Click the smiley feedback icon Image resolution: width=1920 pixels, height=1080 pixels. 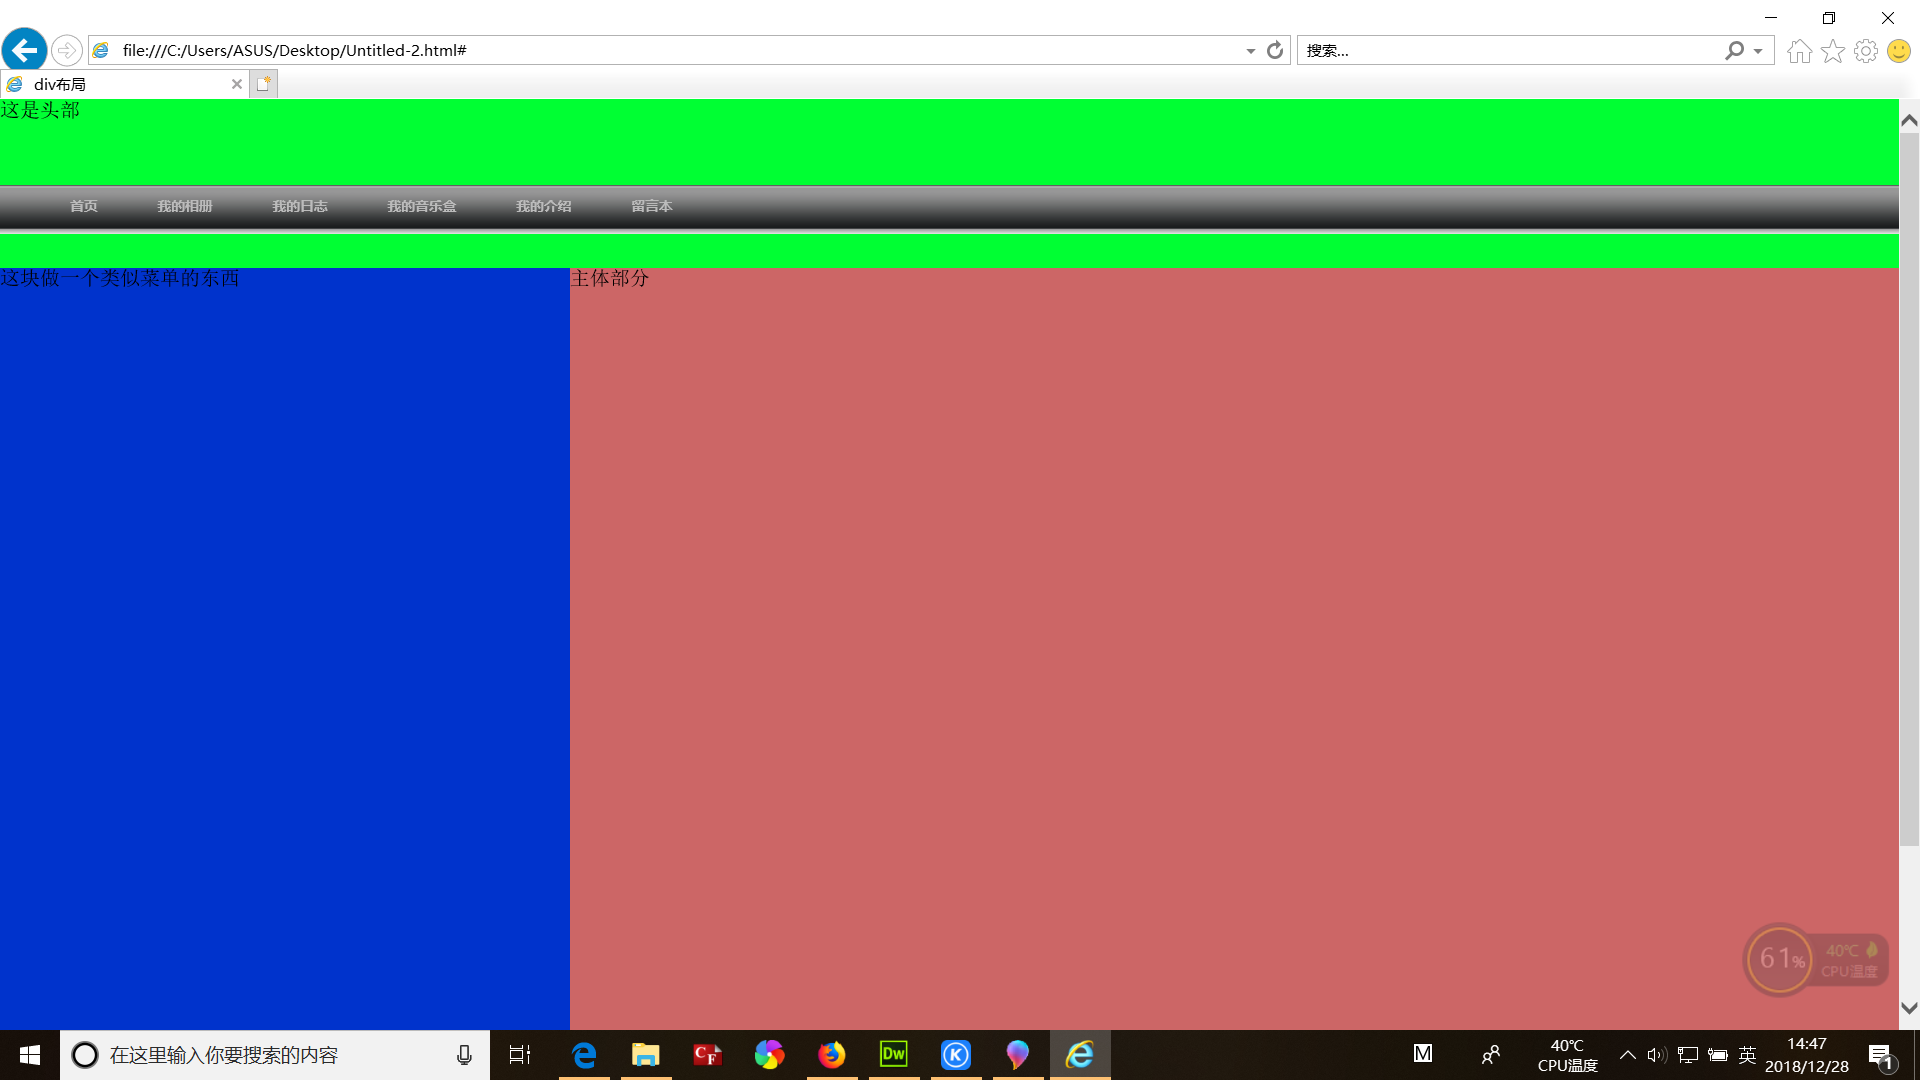coord(1898,51)
